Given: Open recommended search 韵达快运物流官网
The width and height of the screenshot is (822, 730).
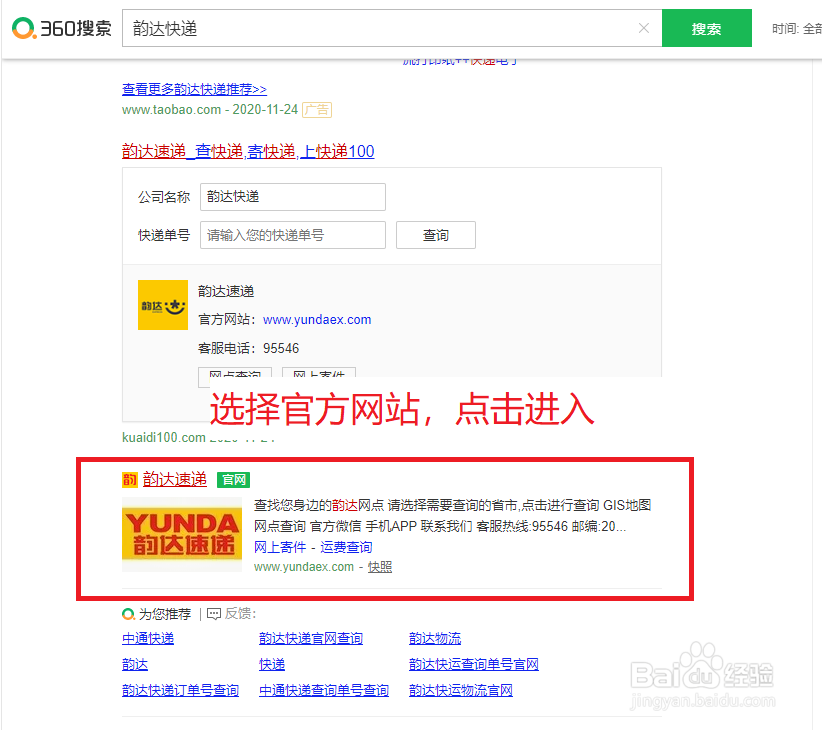Looking at the screenshot, I should (x=461, y=690).
